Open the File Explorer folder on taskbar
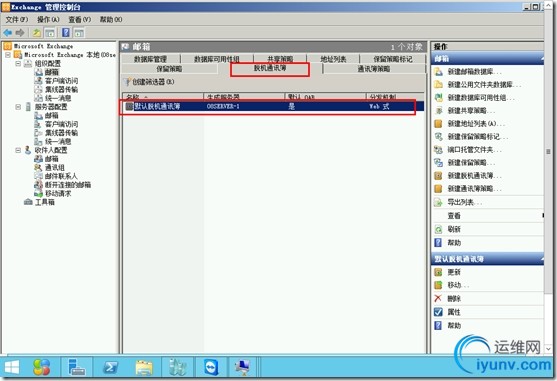Screen dimensions: 557x381 click(x=144, y=367)
